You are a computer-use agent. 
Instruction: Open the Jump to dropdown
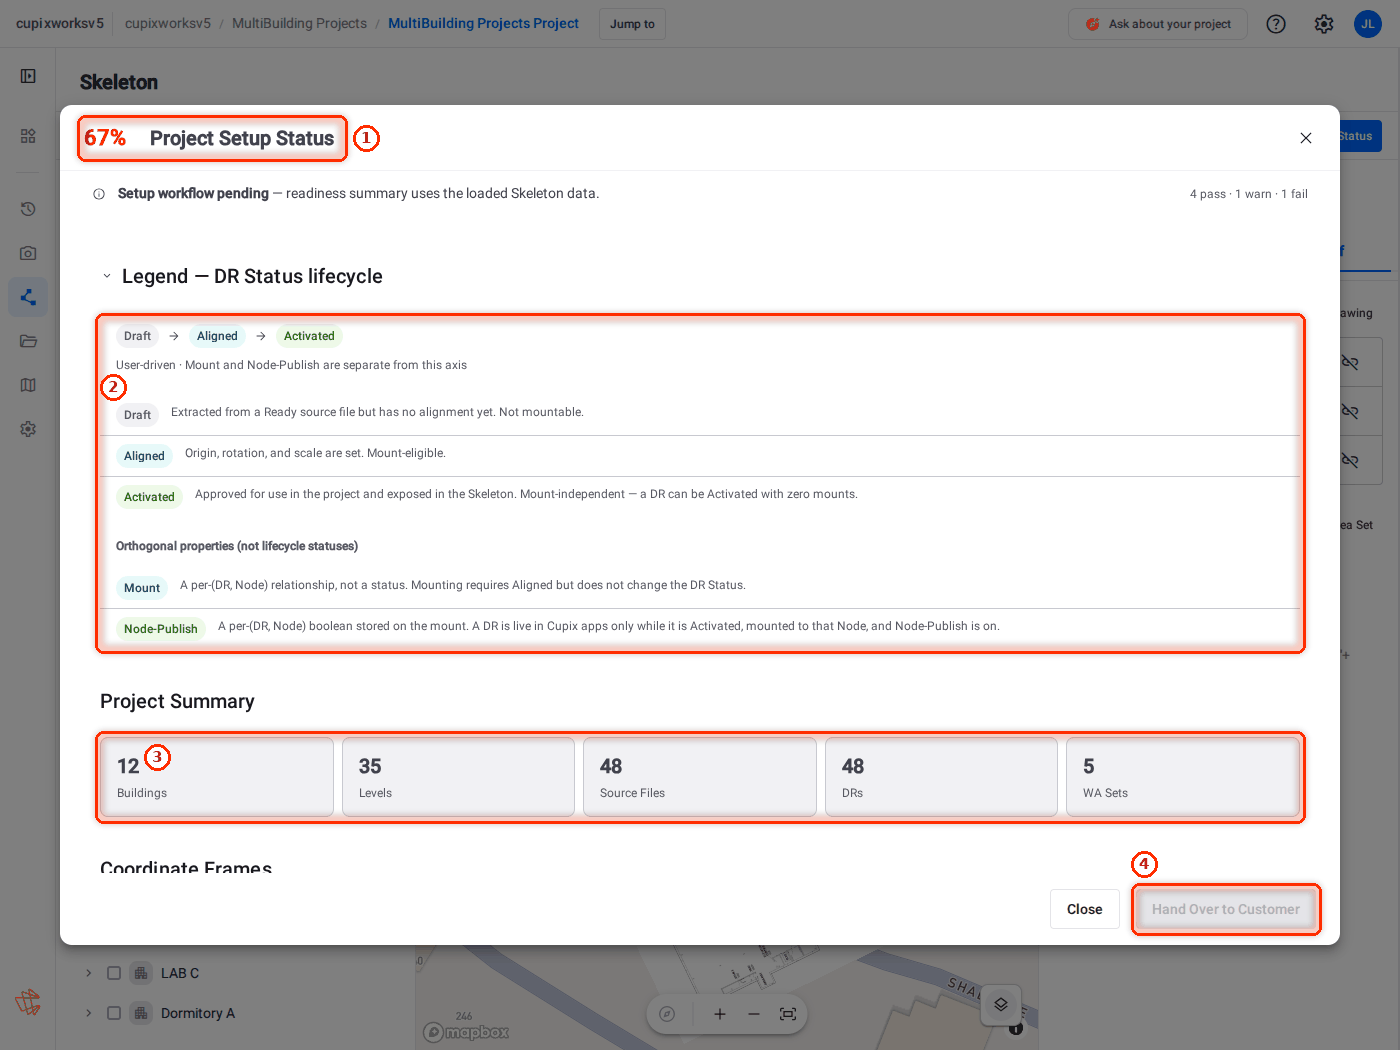632,24
